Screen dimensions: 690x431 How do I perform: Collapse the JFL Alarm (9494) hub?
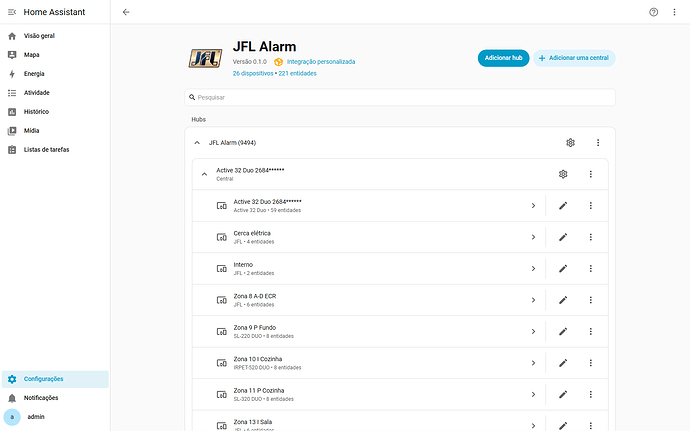197,143
